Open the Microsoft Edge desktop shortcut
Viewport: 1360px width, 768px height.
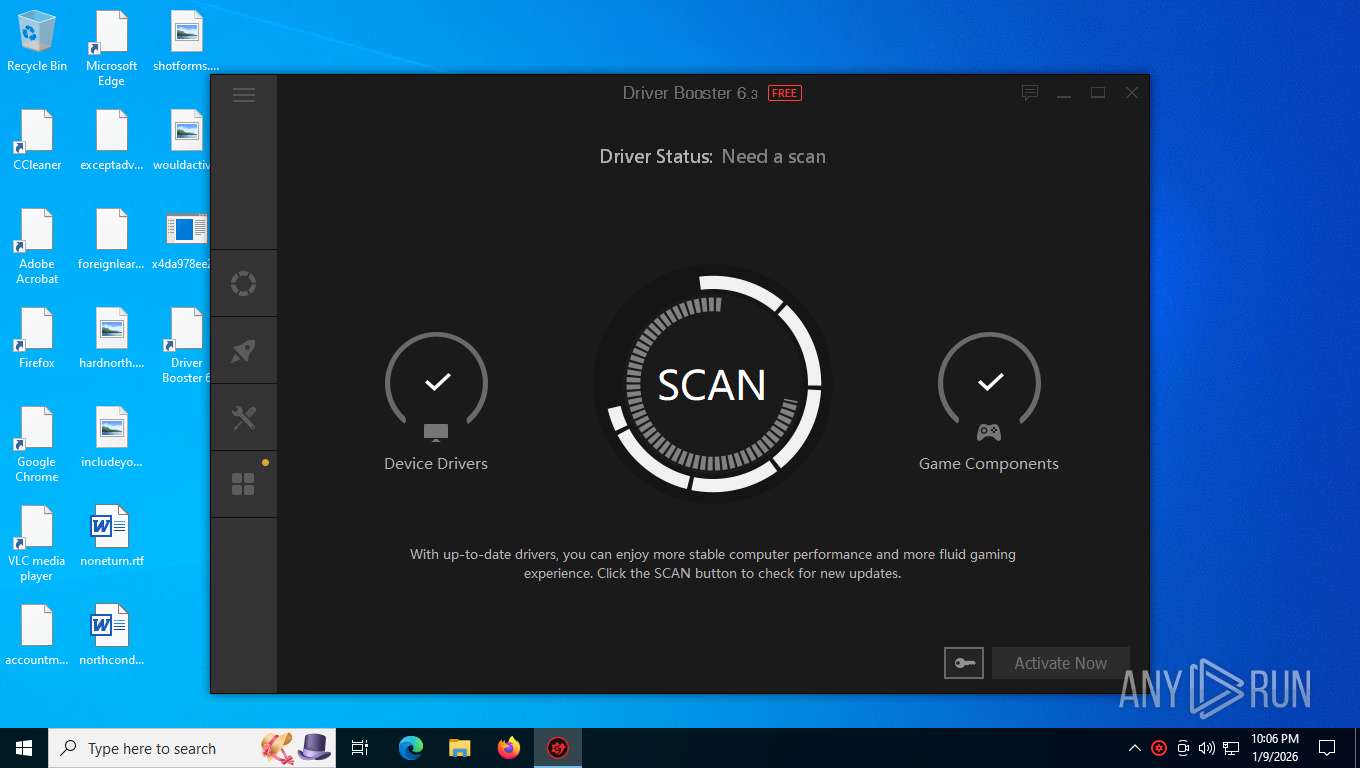point(112,49)
